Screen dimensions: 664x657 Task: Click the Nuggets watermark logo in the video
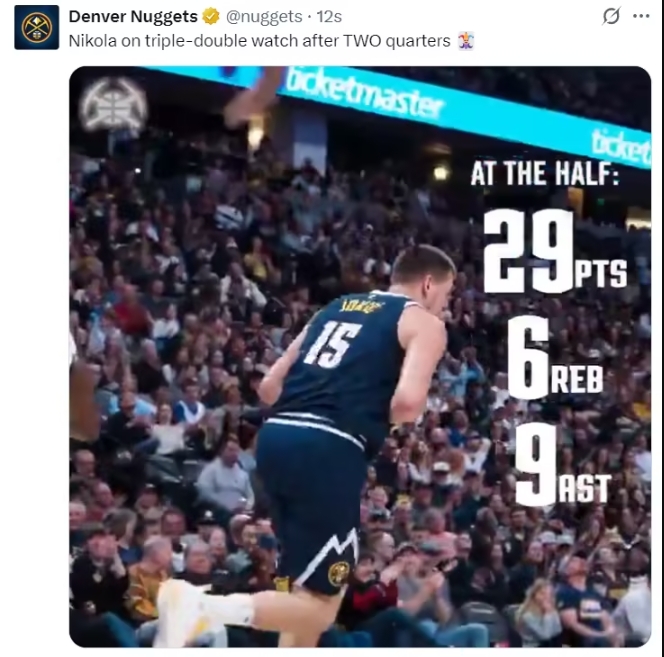tap(113, 105)
